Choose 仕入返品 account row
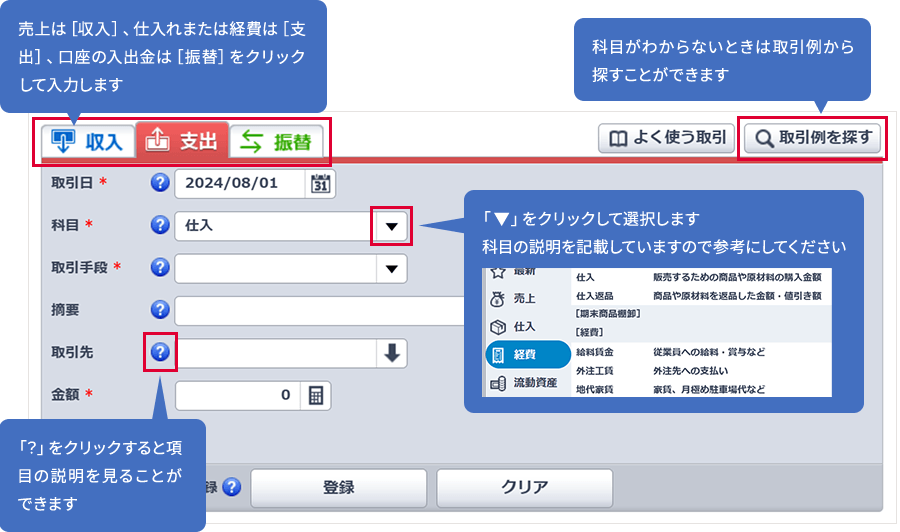 pos(701,296)
